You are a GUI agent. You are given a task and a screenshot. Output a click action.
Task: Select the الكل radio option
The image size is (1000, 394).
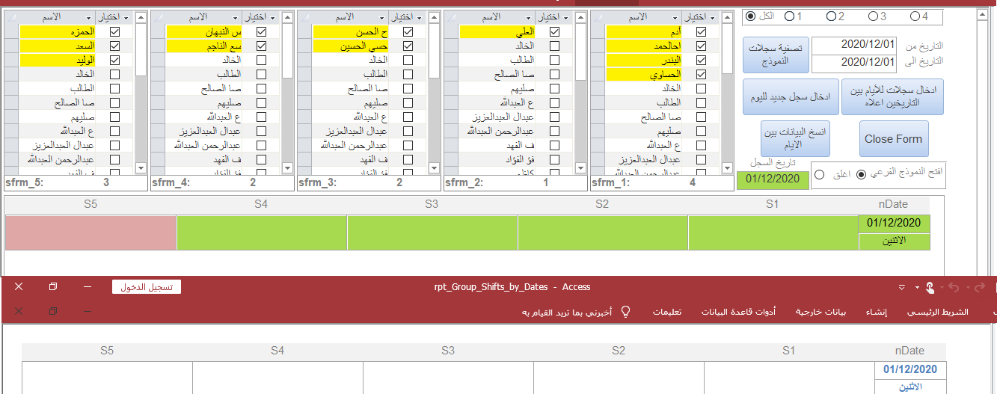pyautogui.click(x=751, y=16)
